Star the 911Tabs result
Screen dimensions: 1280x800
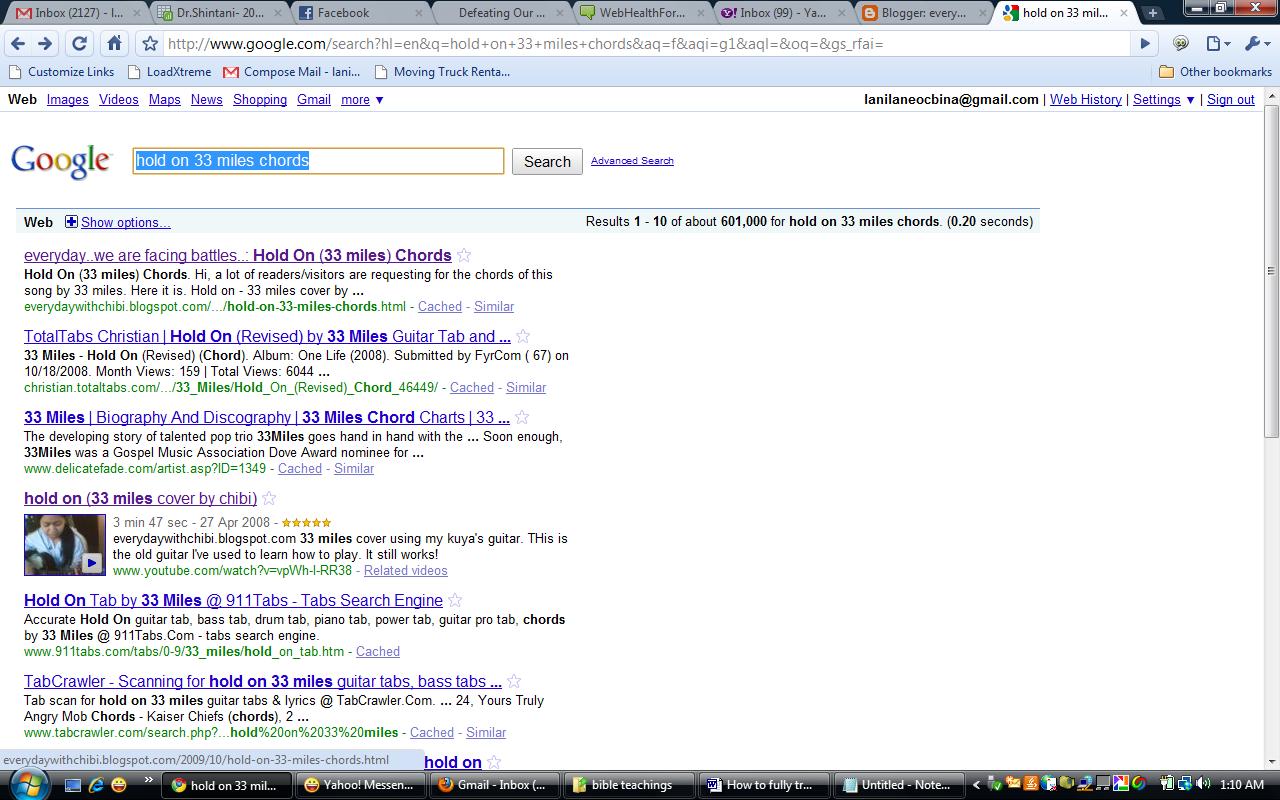pyautogui.click(x=455, y=600)
